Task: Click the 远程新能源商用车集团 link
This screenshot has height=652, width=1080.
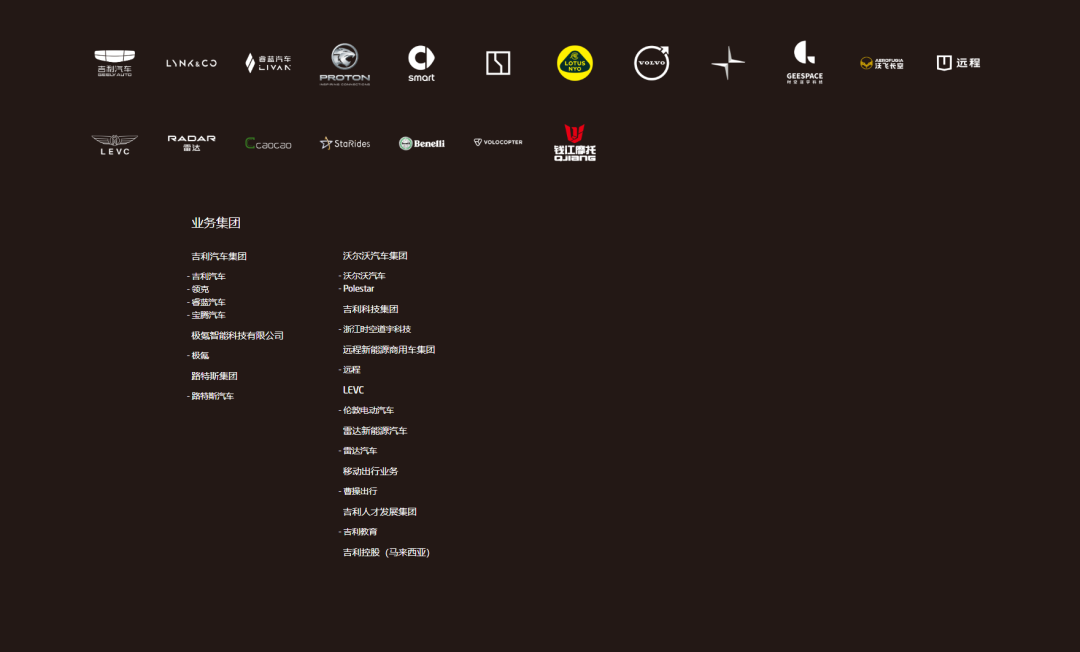Action: click(388, 350)
